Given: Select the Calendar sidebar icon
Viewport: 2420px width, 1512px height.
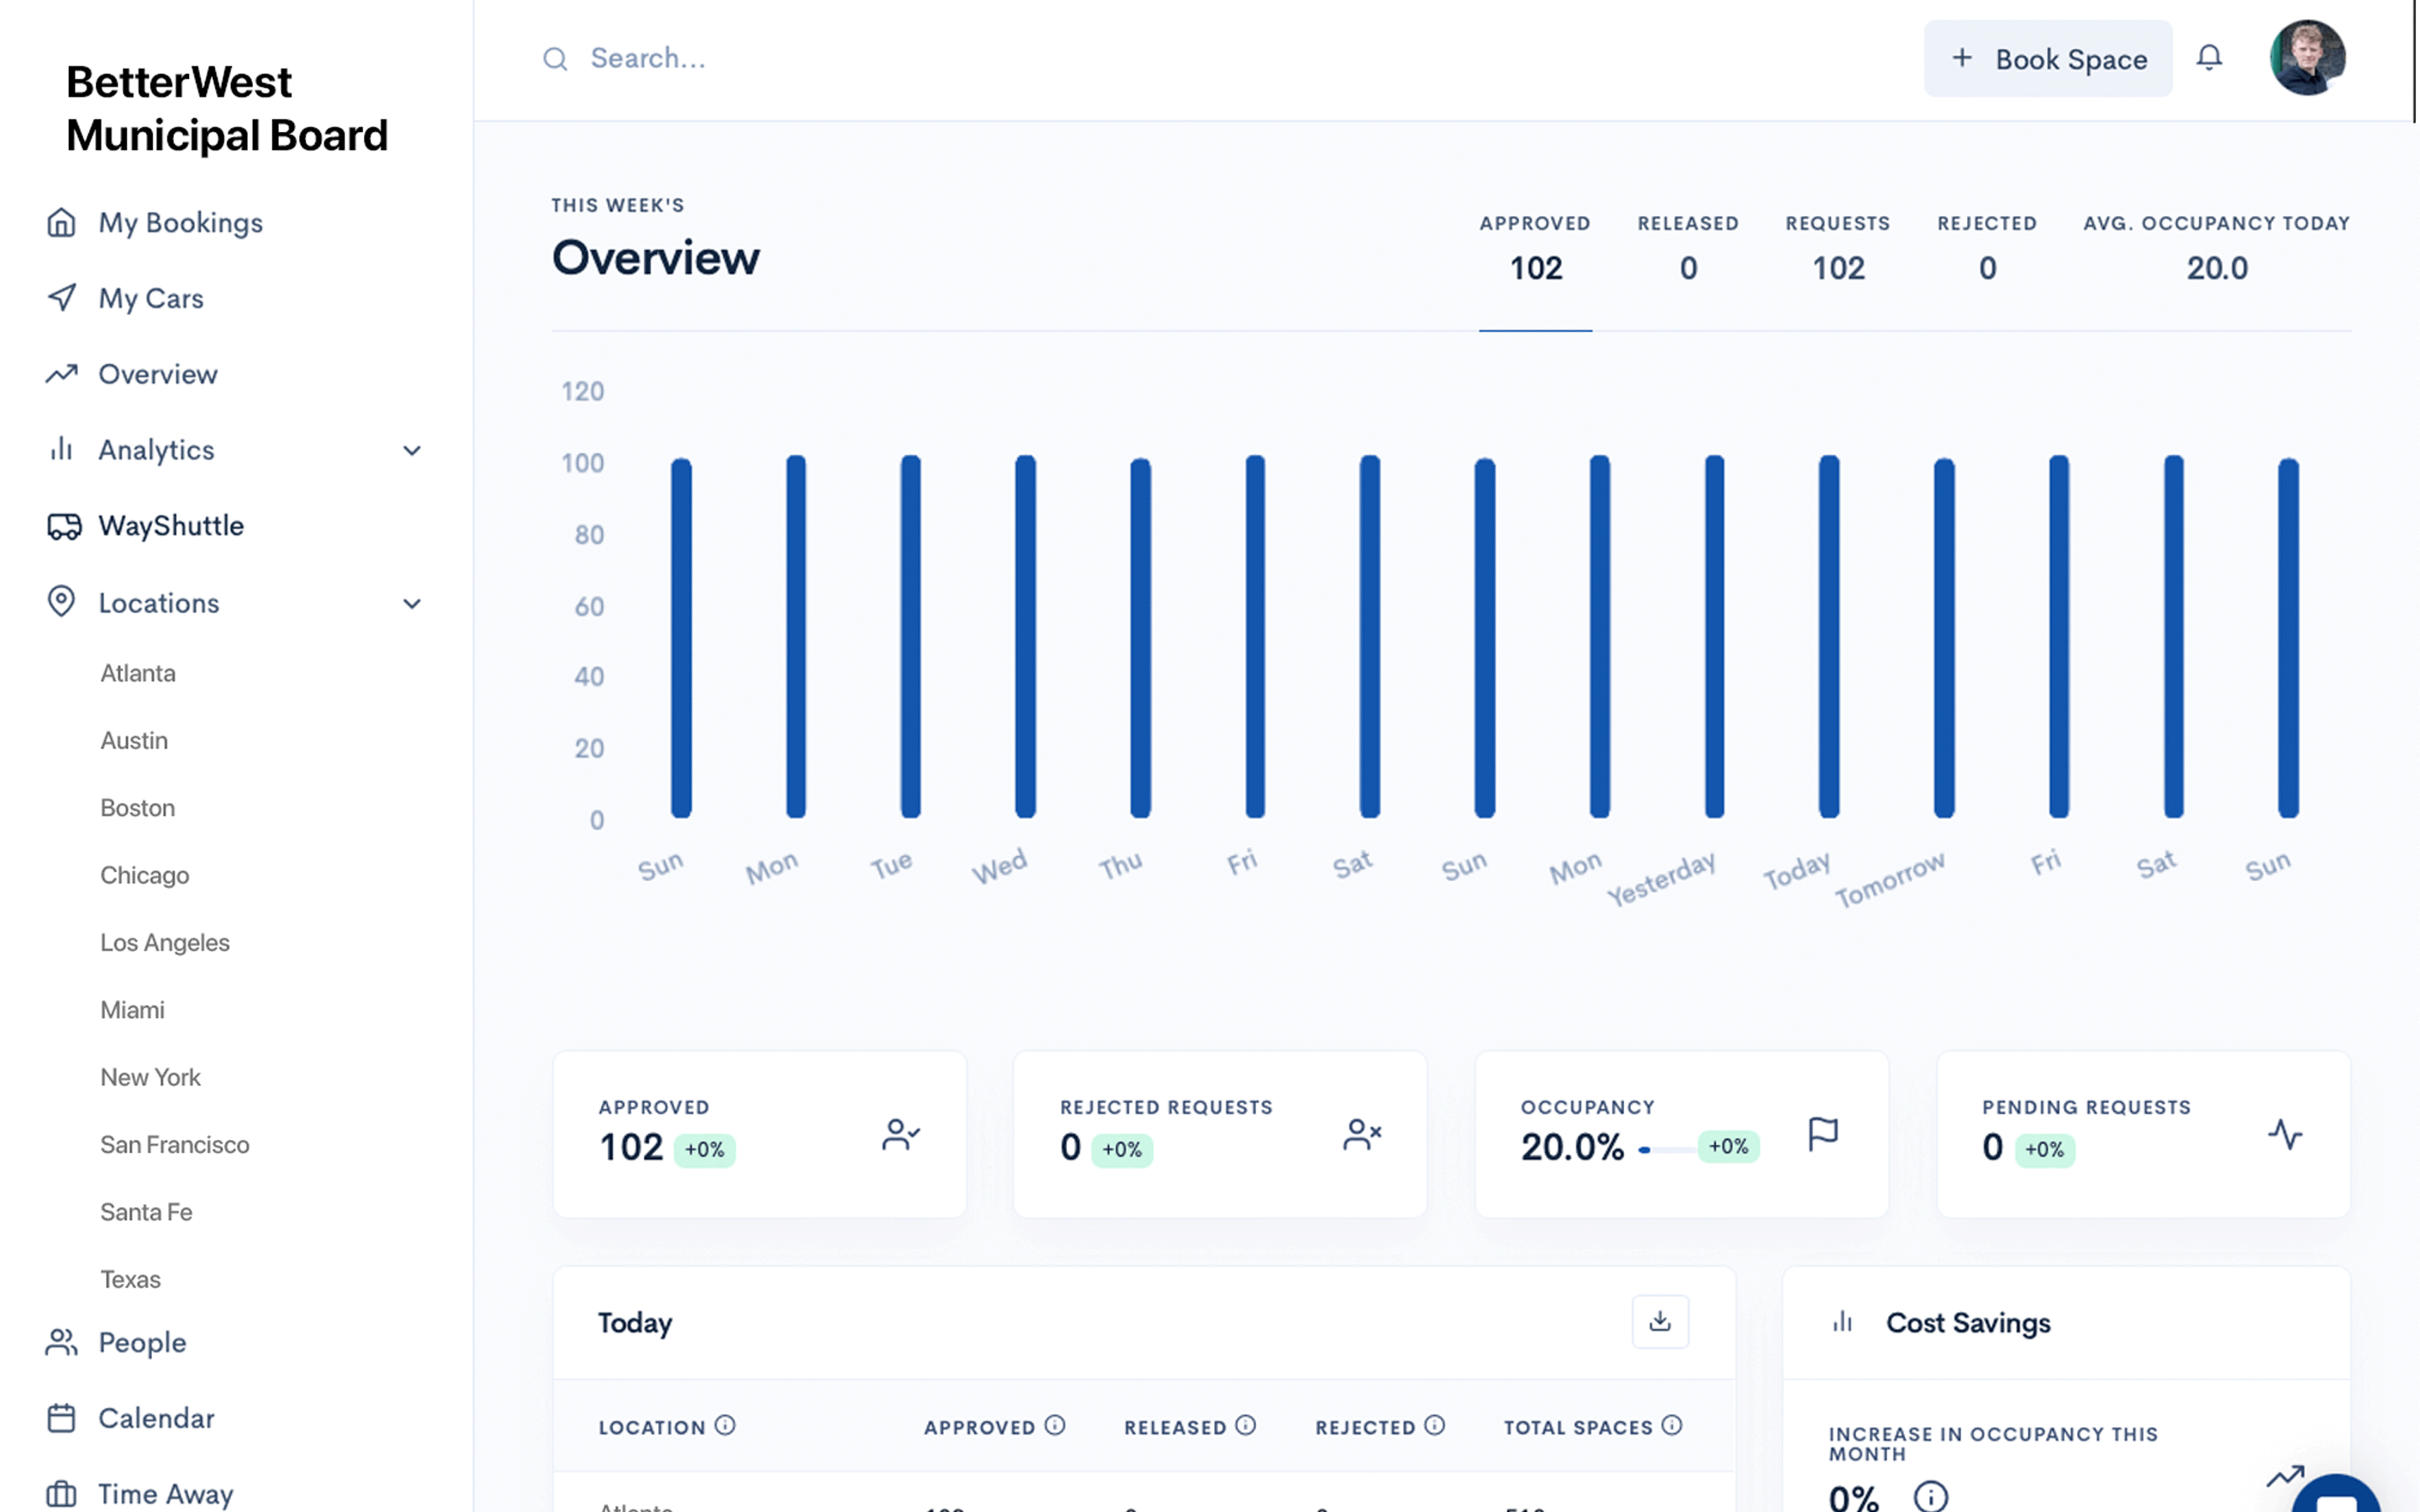Looking at the screenshot, I should click(x=62, y=1417).
